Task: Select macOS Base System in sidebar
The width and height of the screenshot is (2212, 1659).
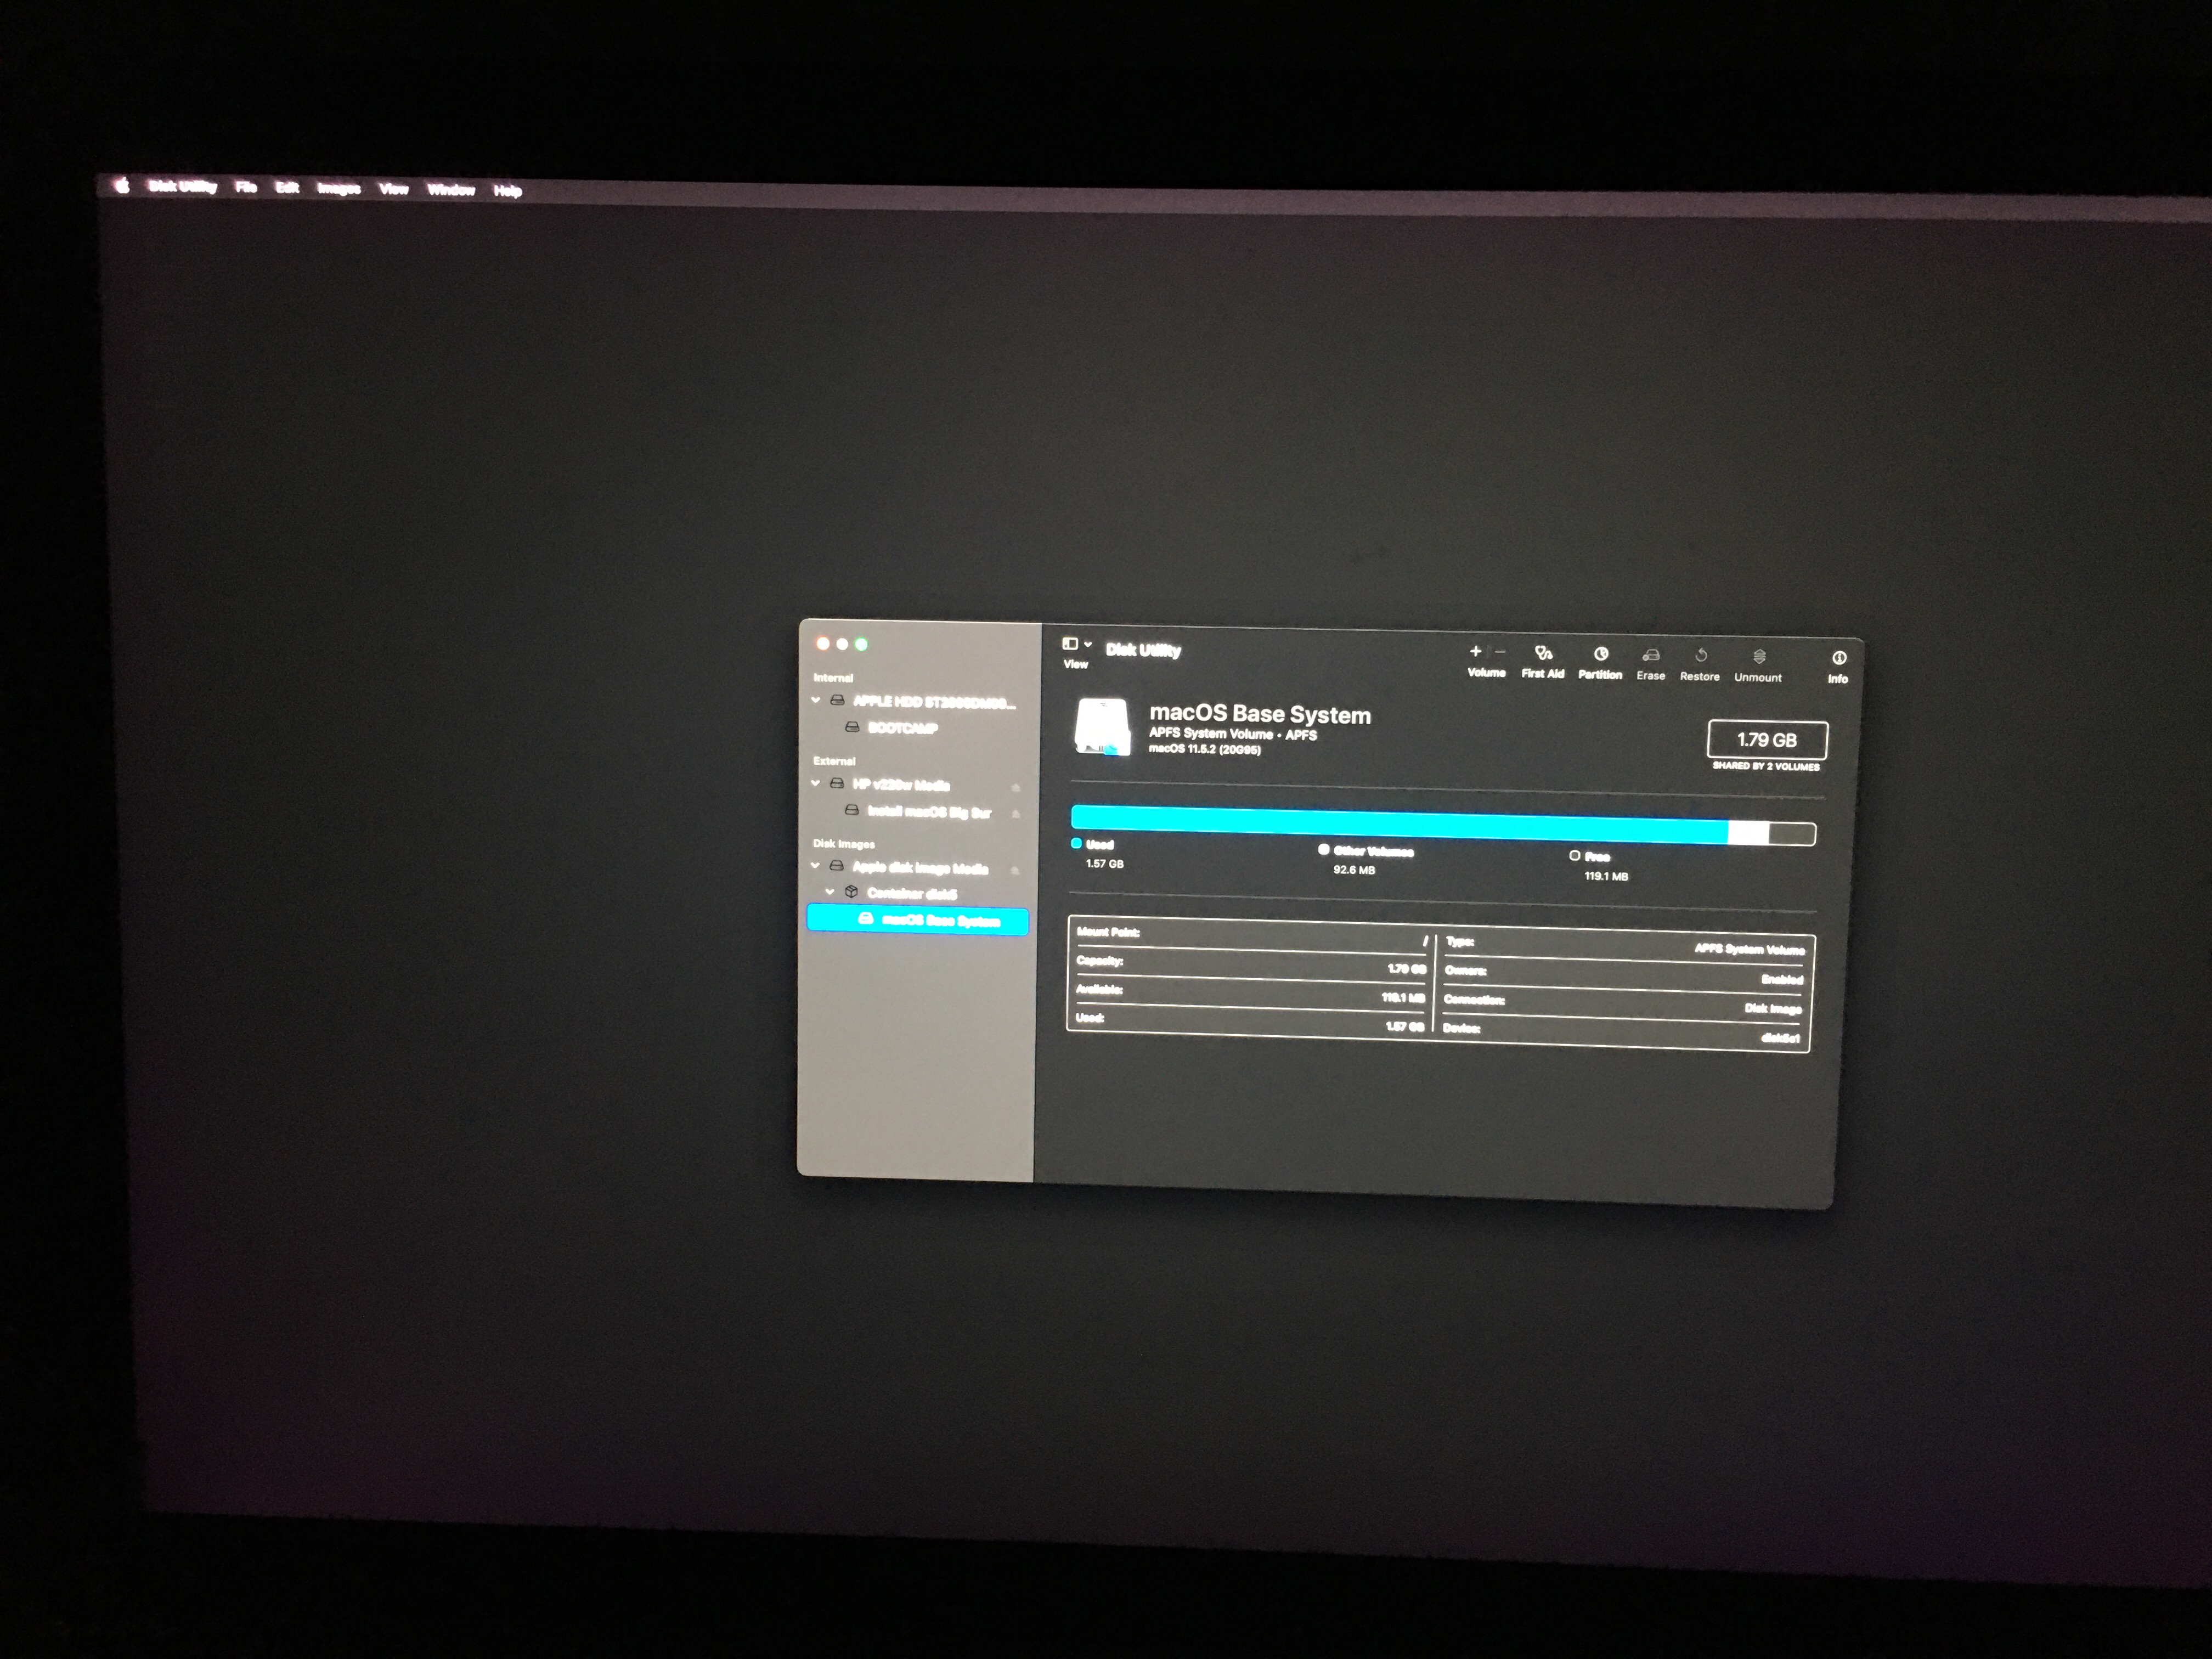Action: (x=917, y=920)
